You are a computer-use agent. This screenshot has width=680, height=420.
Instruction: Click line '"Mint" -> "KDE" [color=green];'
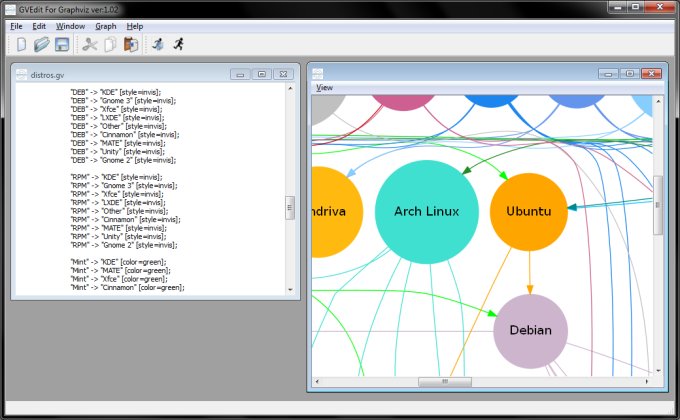[x=118, y=262]
